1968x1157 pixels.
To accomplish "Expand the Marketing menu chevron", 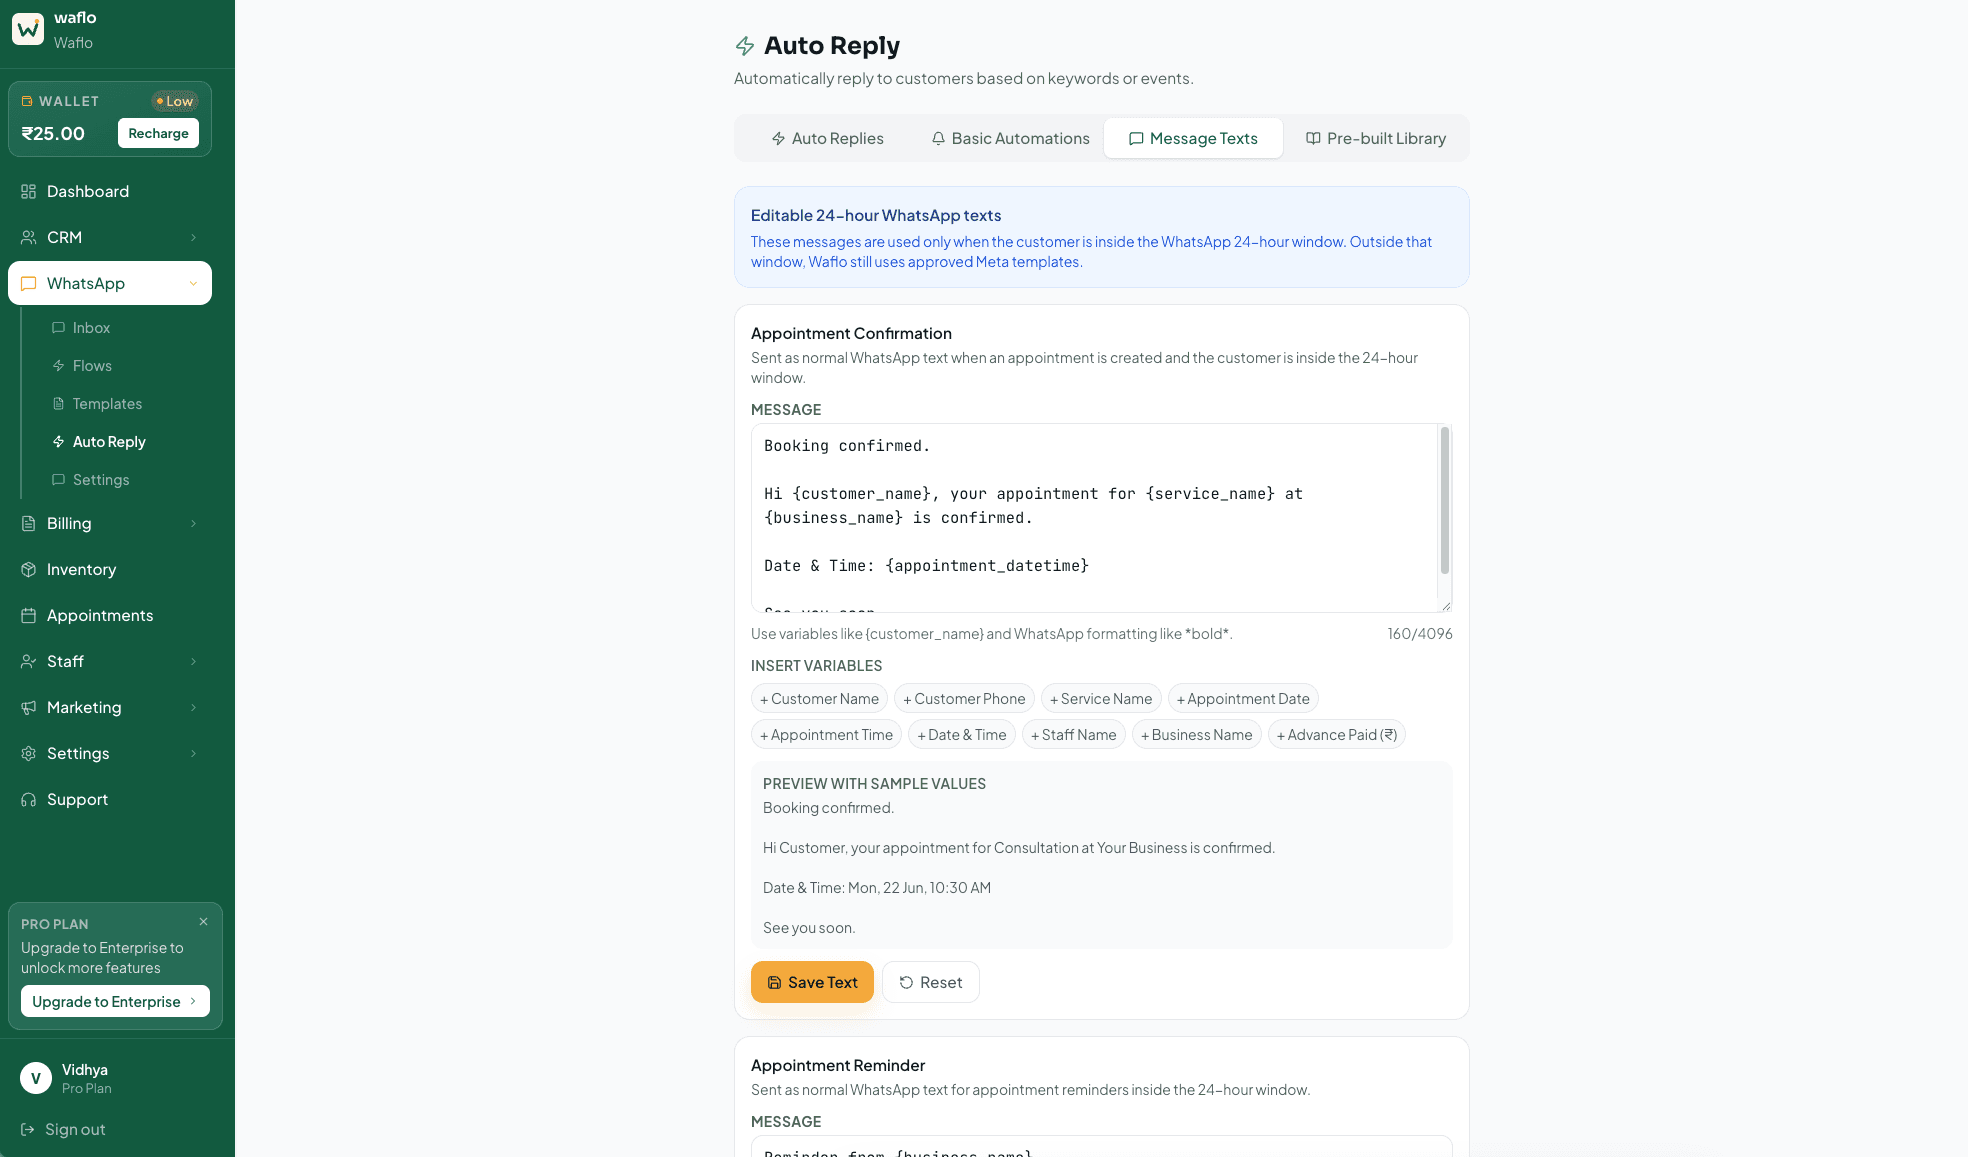I will (x=193, y=707).
